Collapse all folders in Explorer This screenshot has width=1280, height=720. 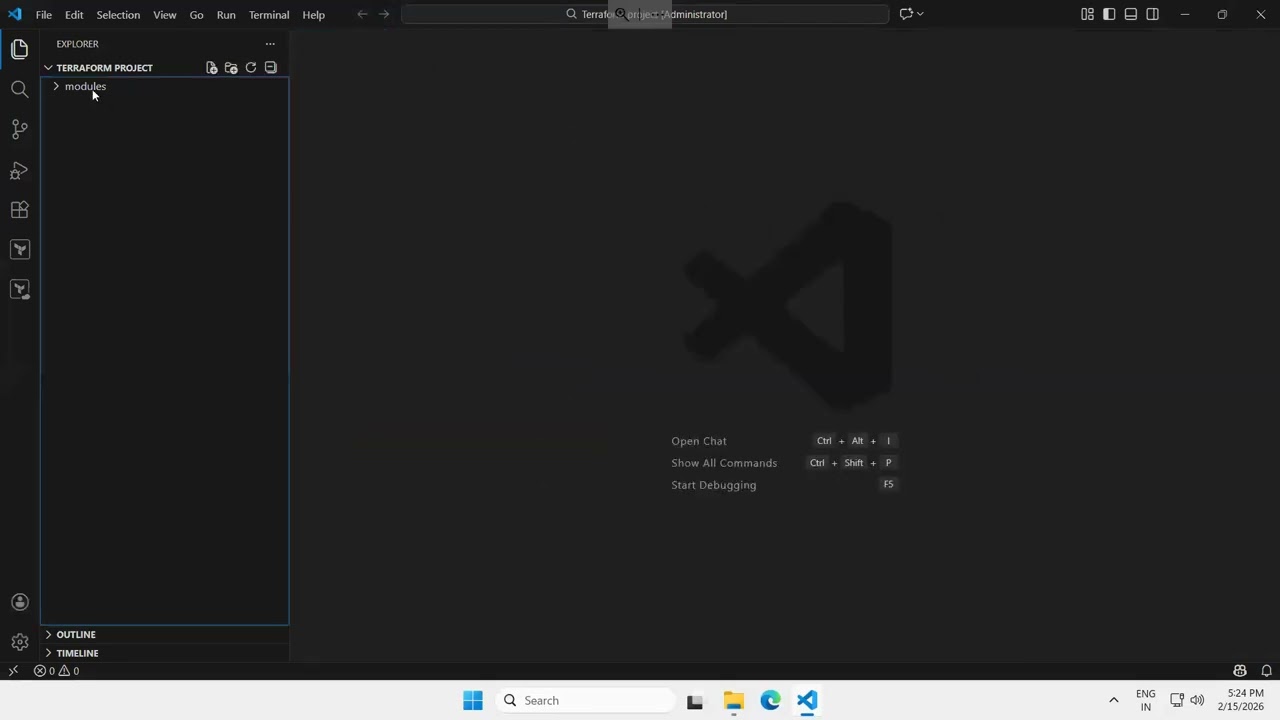click(x=270, y=68)
